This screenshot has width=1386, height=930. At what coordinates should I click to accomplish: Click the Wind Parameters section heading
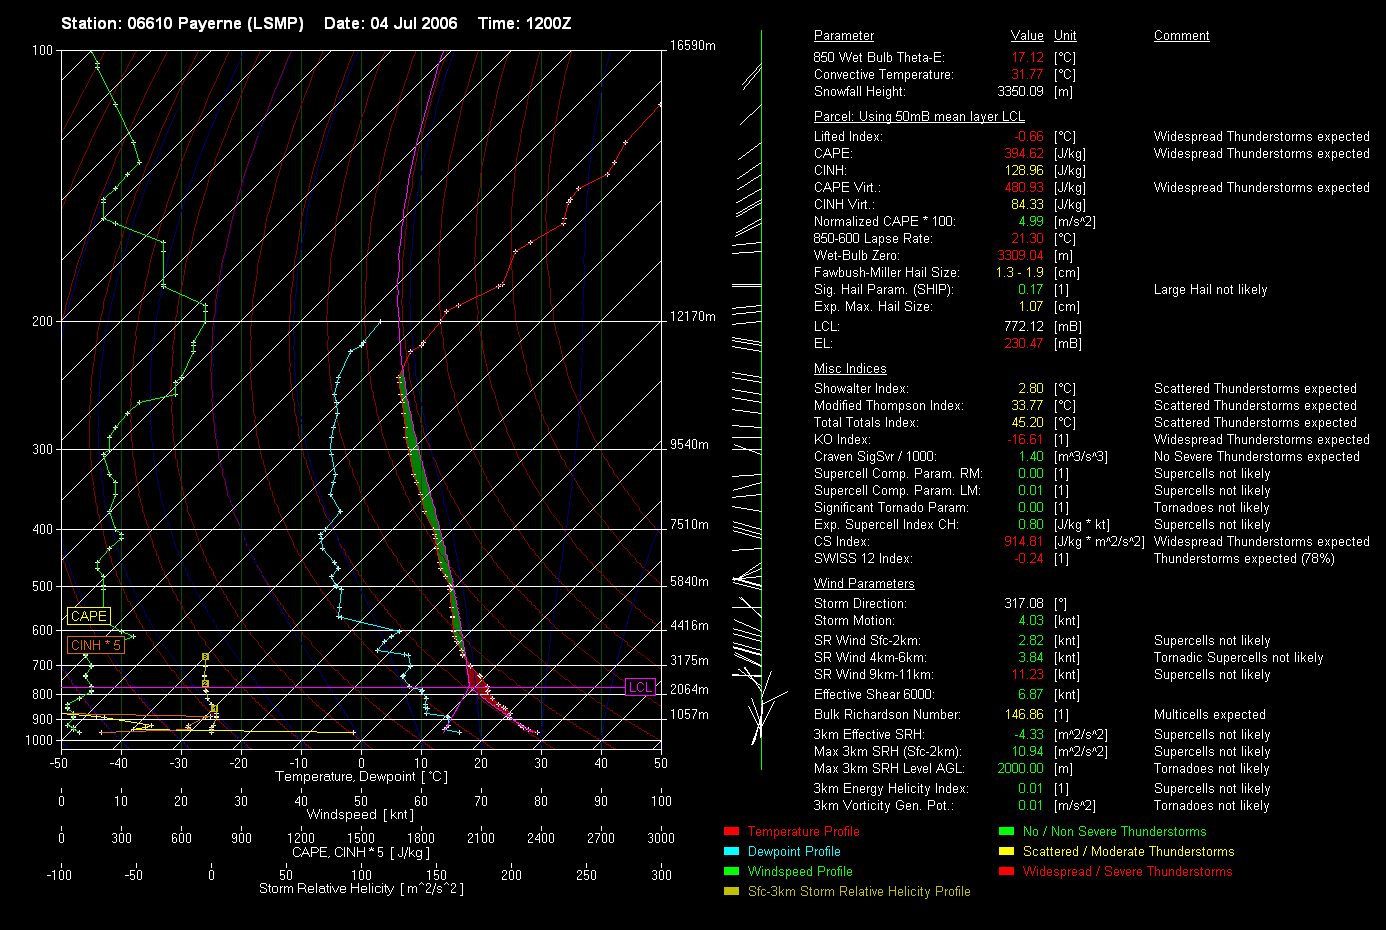point(864,584)
